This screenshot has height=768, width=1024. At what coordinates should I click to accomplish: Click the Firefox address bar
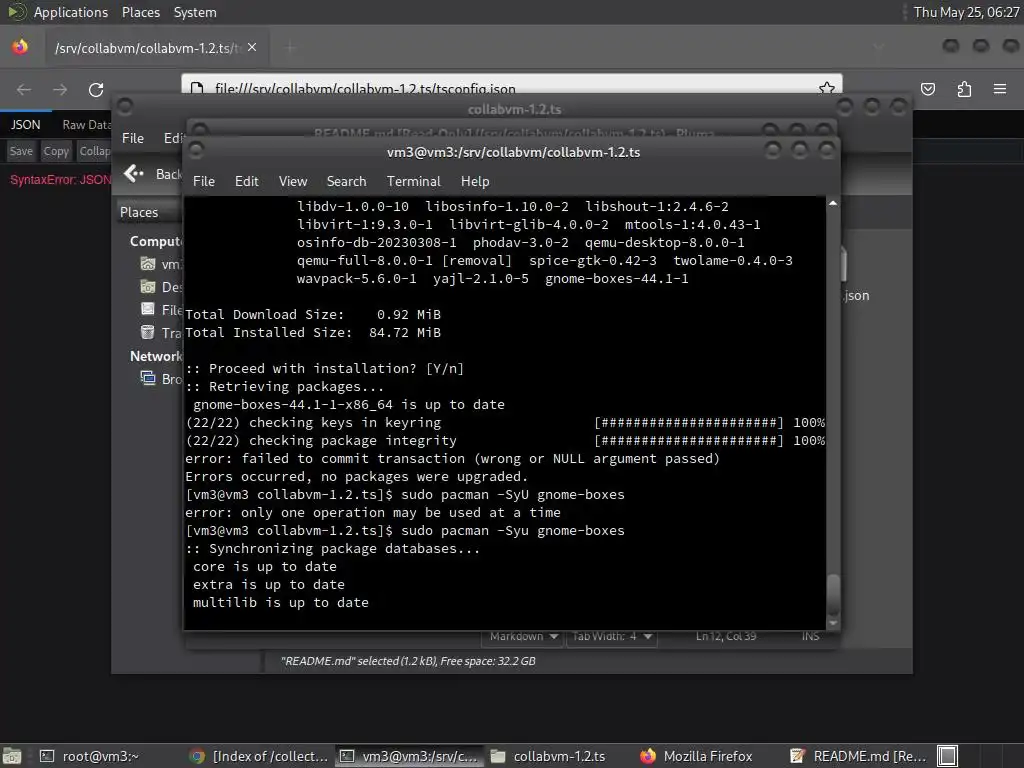[x=511, y=86]
